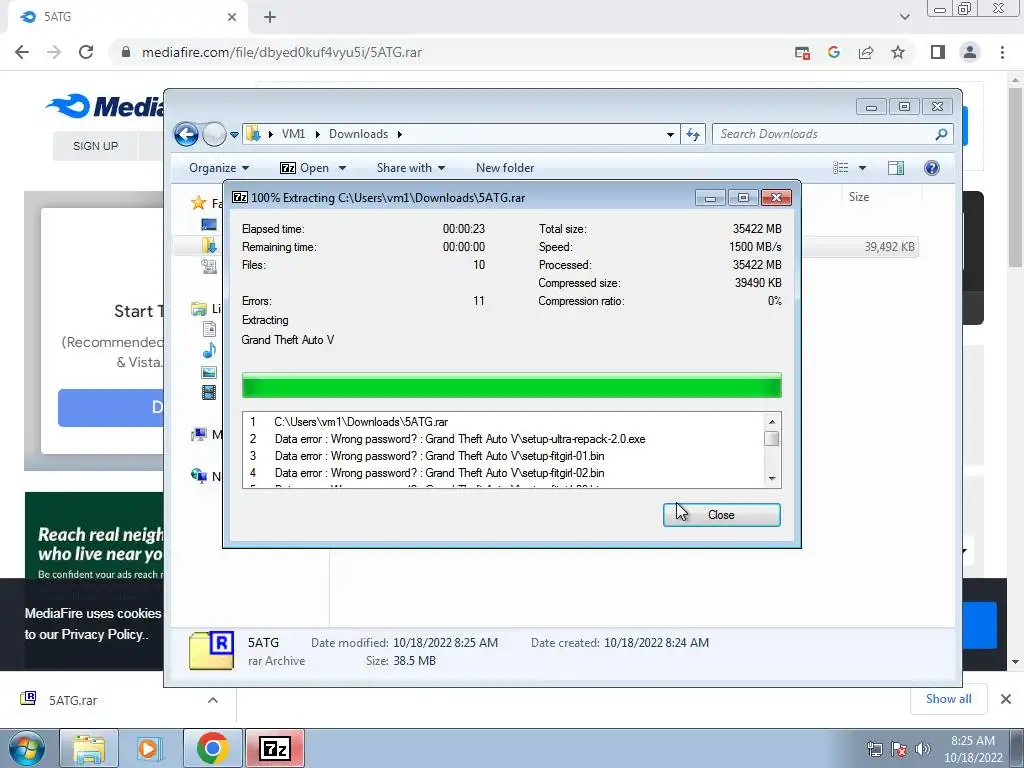Select Recent Places icon in navigation pane
This screenshot has width=1024, height=768.
point(209,266)
